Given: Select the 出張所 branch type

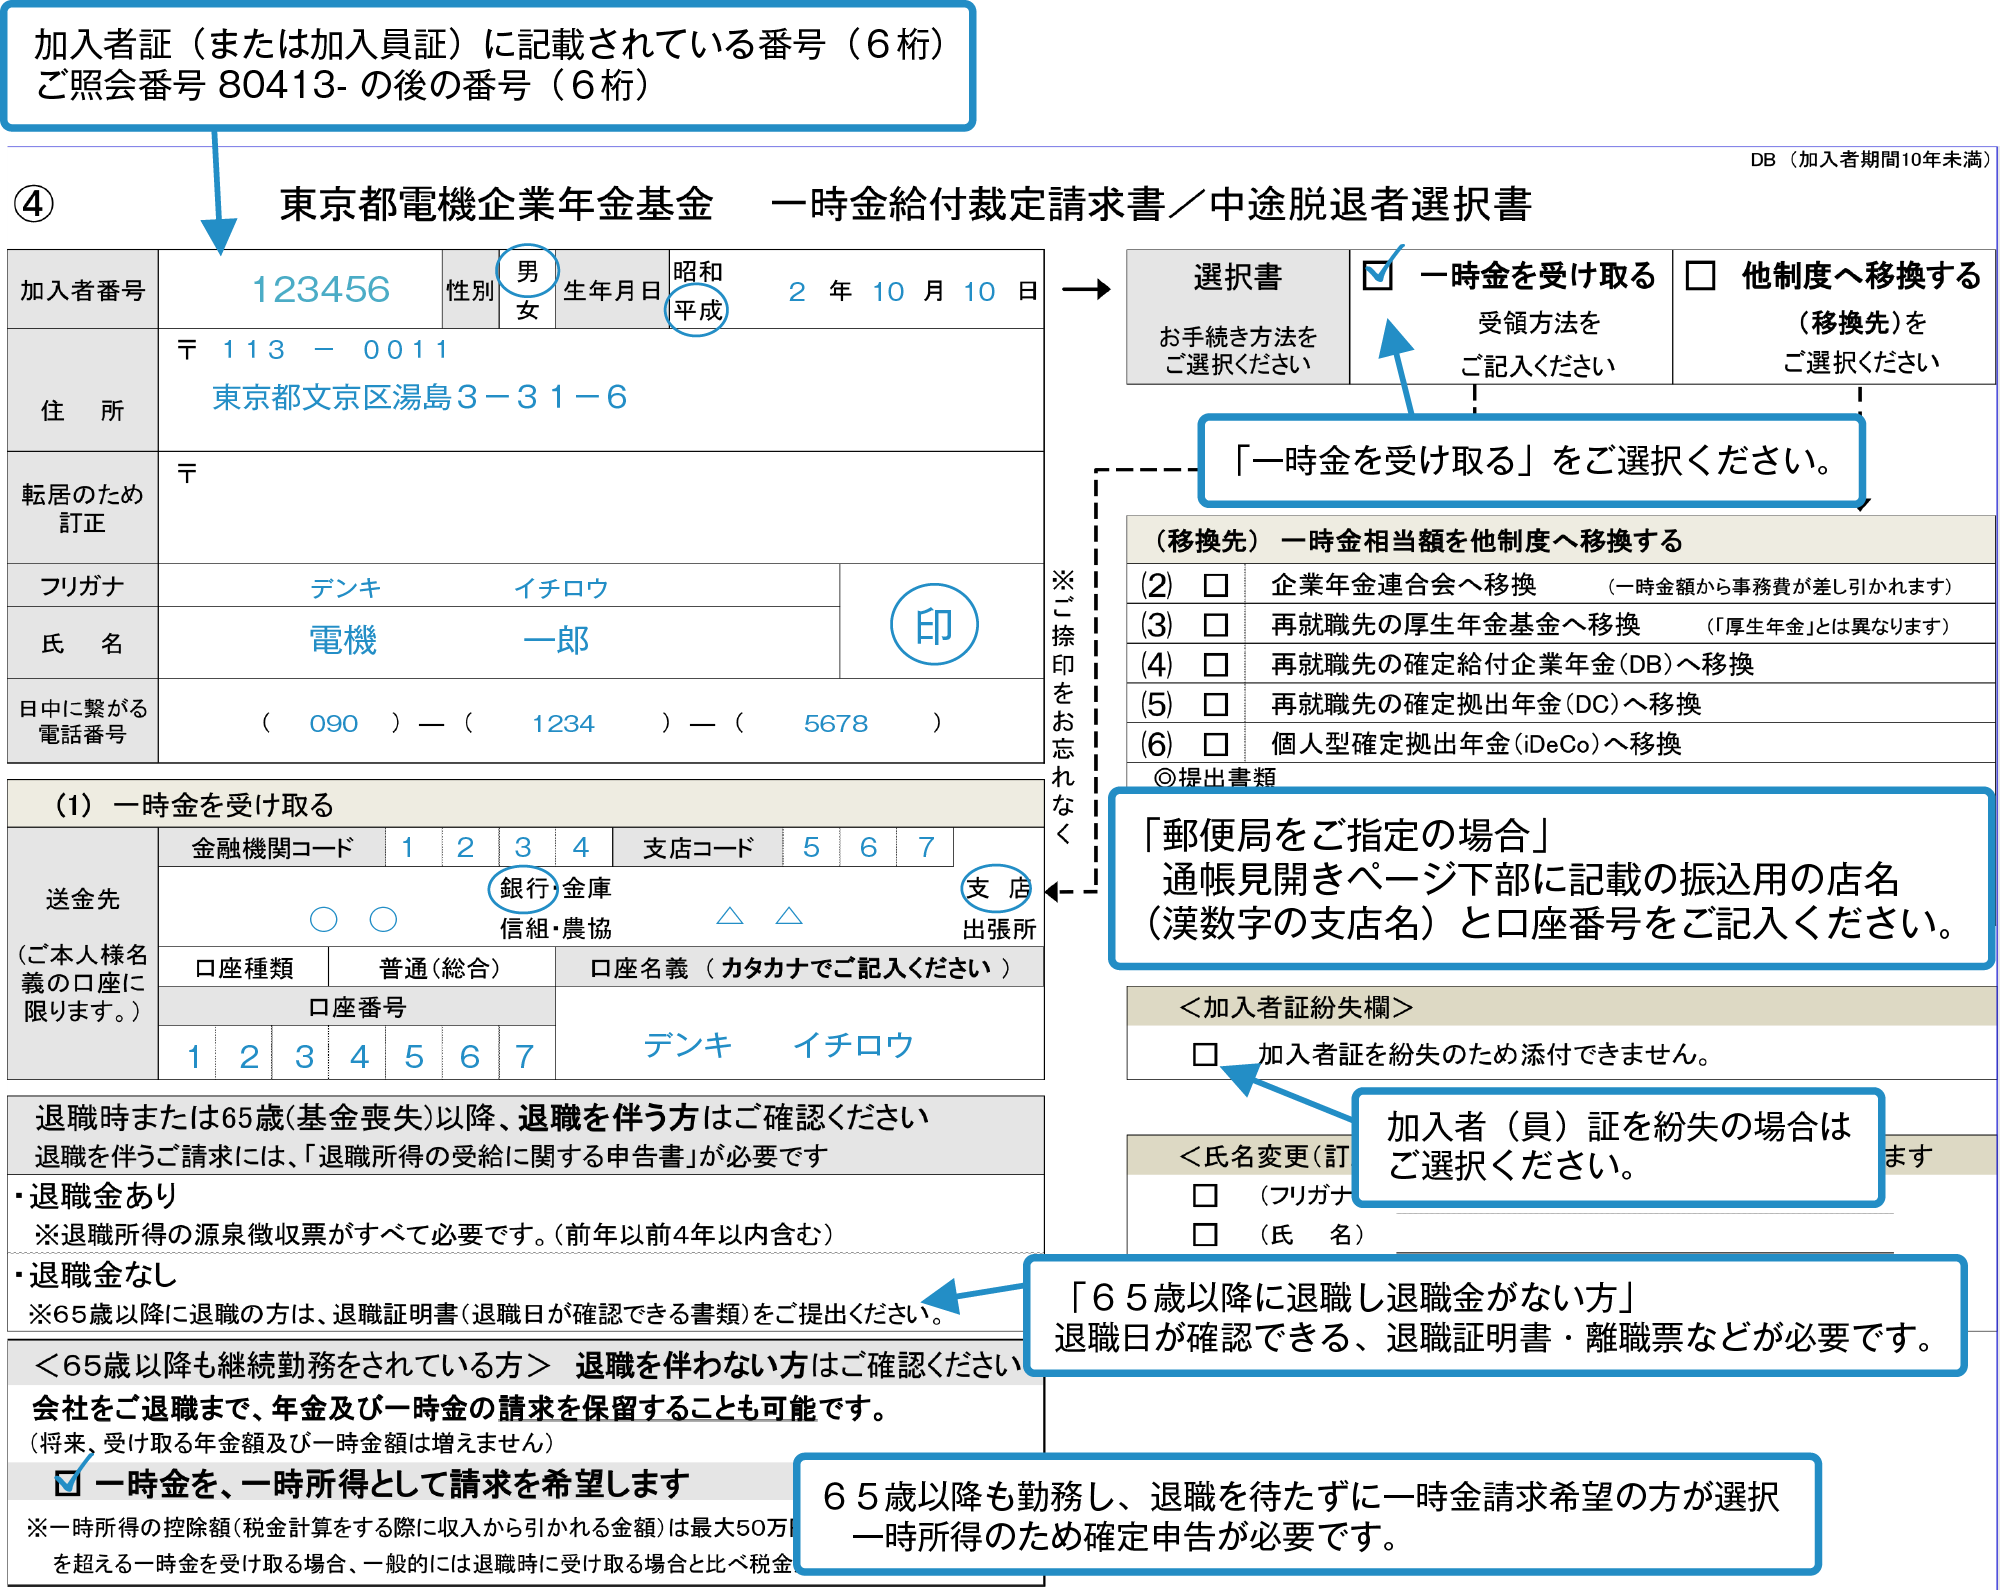Looking at the screenshot, I should pyautogui.click(x=999, y=929).
